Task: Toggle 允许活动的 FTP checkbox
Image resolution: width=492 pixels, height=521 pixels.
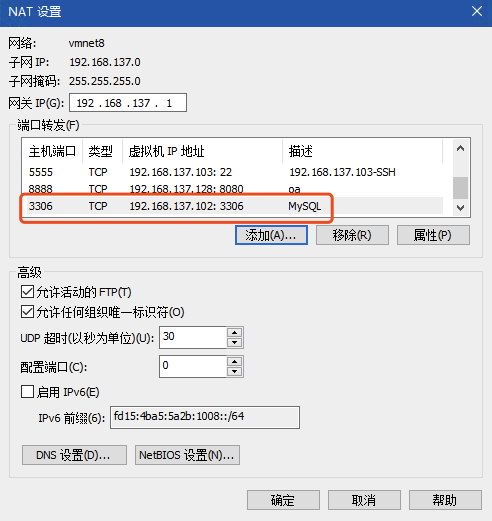Action: tap(27, 292)
